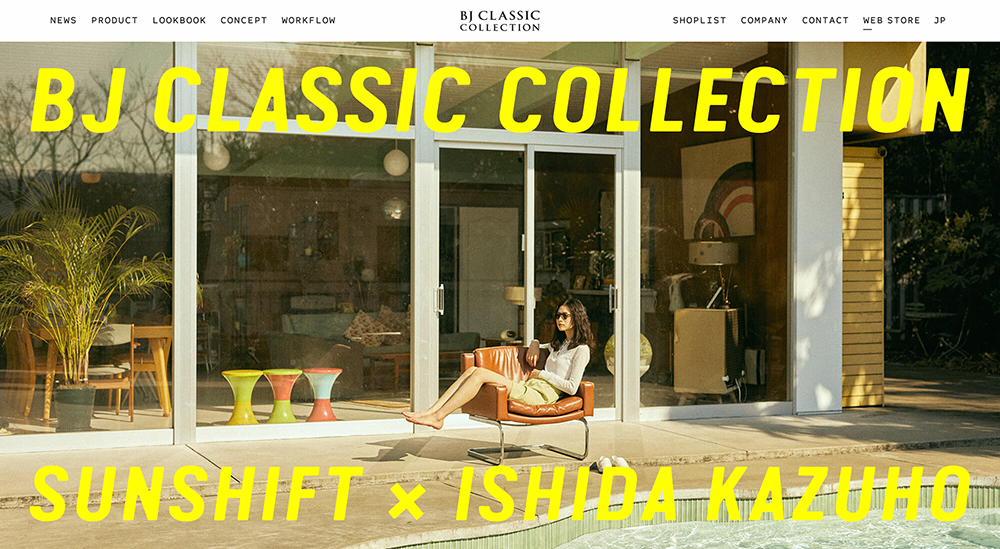Screen dimensions: 1000x549
Task: Go to the COMPANY page
Action: 764,20
